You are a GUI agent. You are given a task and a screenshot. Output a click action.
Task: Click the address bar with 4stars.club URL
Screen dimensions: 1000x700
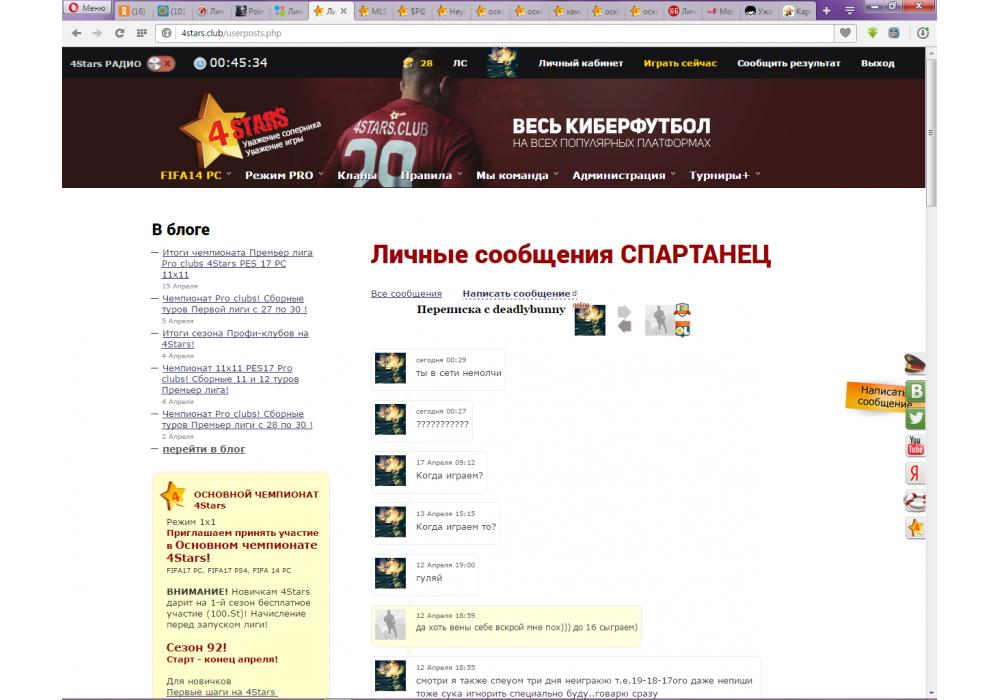click(x=494, y=33)
